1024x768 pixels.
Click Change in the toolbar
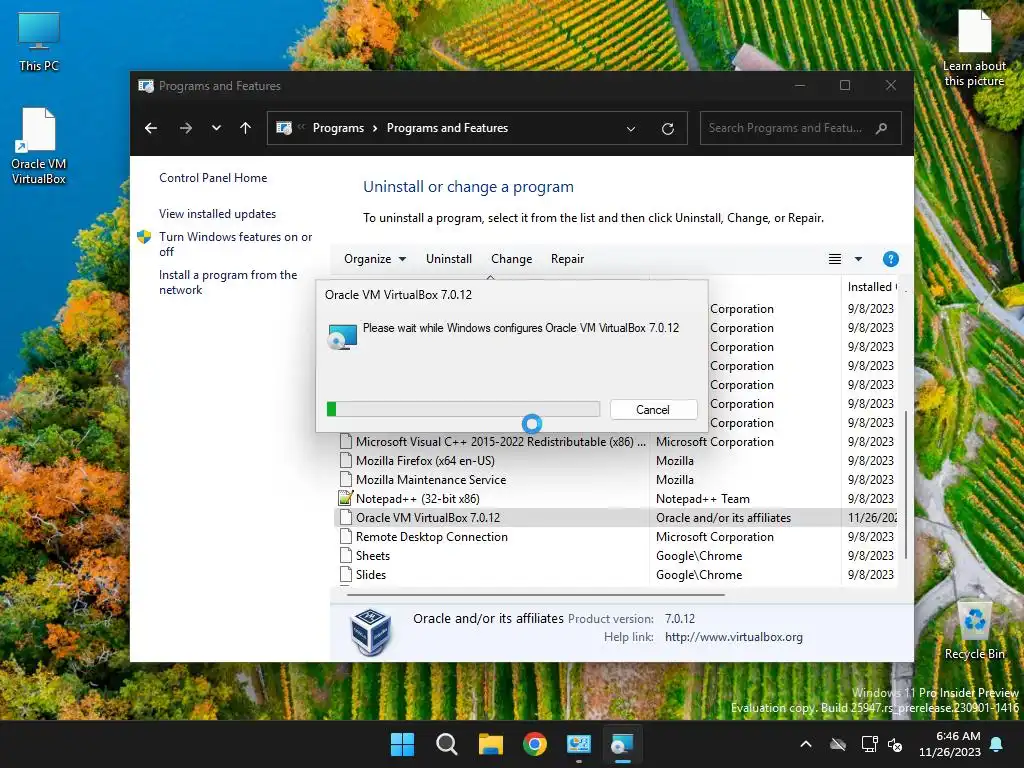pos(511,259)
